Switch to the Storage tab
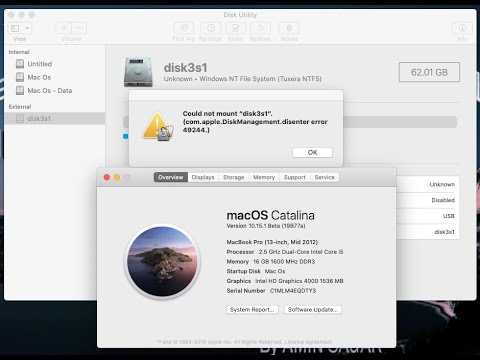This screenshot has width=480, height=360. click(234, 177)
